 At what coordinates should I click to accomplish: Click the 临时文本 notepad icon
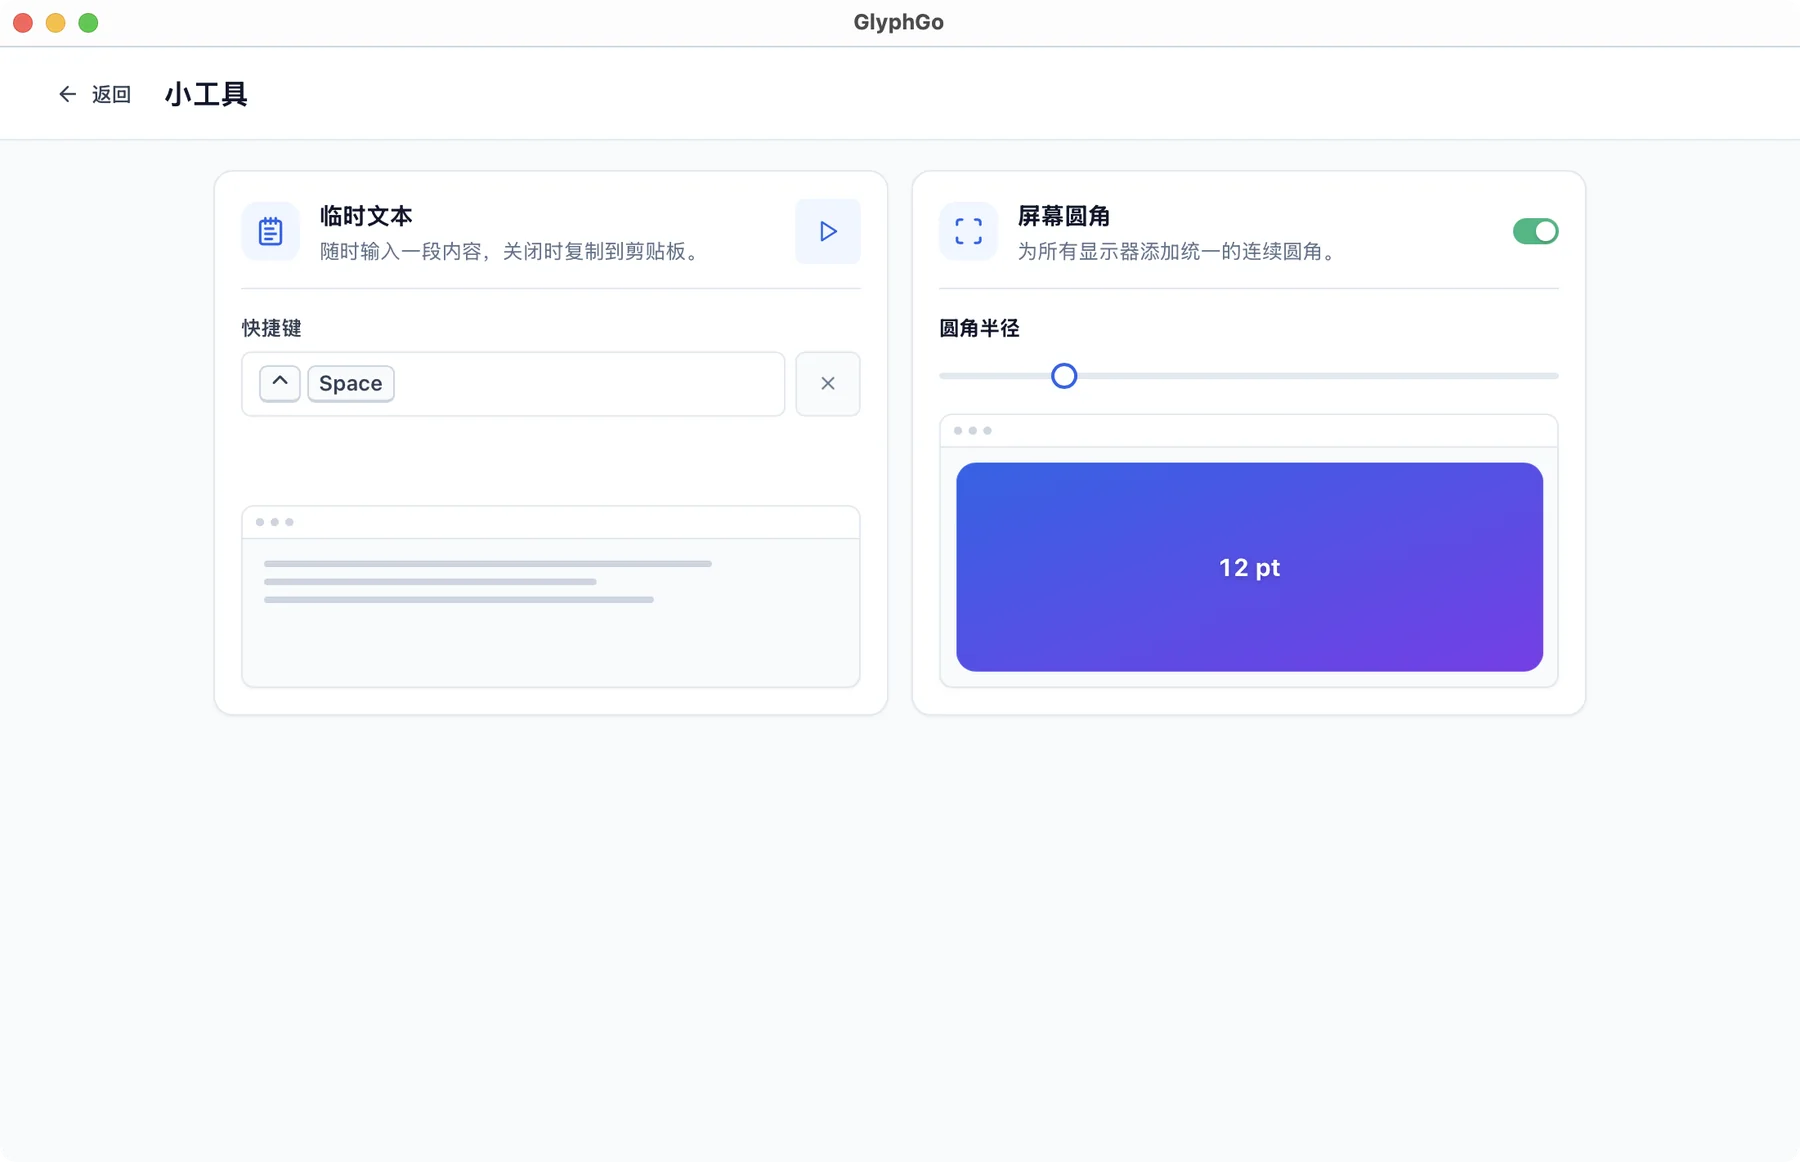270,231
